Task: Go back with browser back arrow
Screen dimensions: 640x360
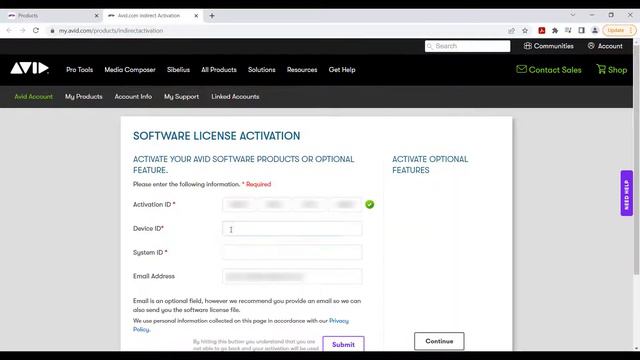Action: pos(9,30)
